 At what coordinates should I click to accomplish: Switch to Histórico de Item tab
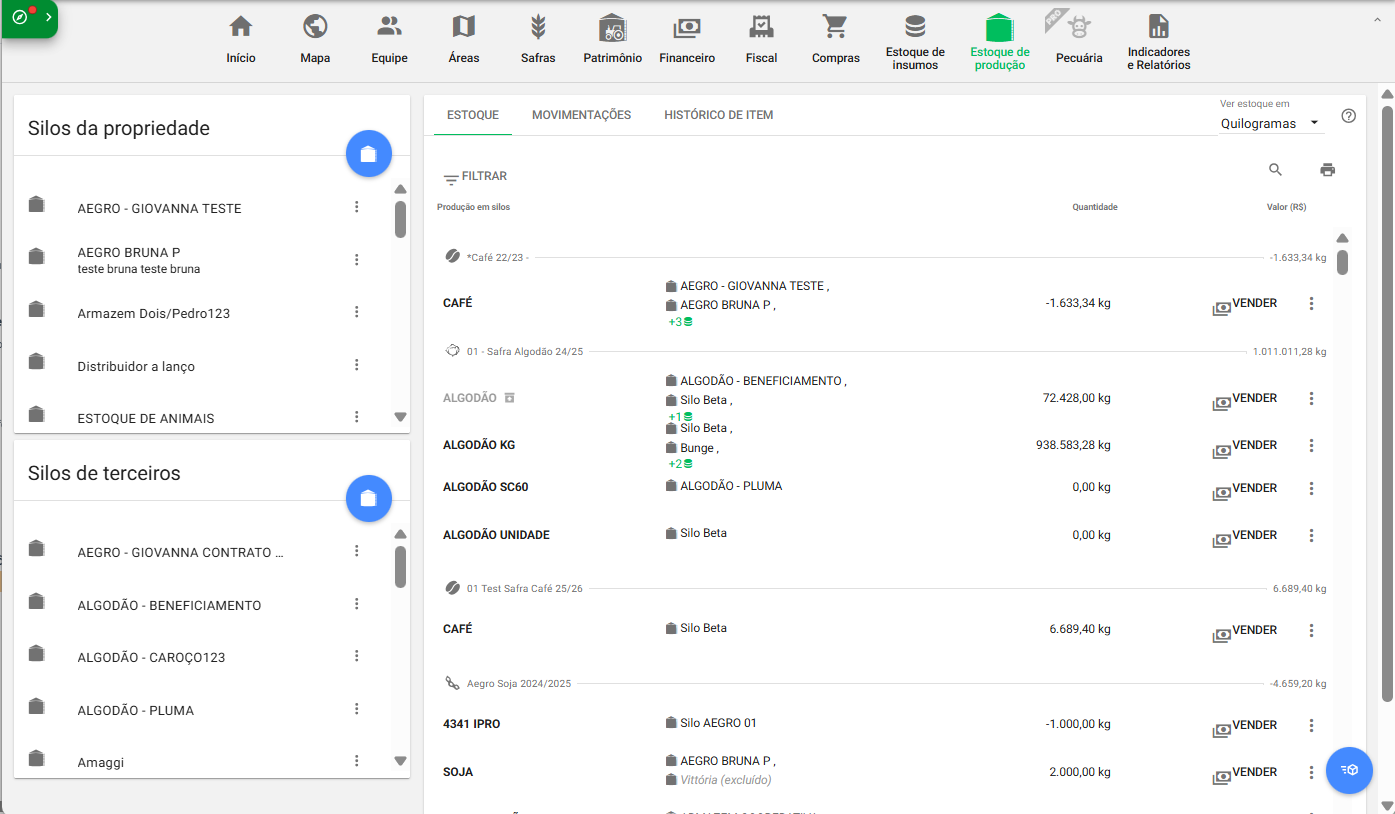click(x=718, y=115)
